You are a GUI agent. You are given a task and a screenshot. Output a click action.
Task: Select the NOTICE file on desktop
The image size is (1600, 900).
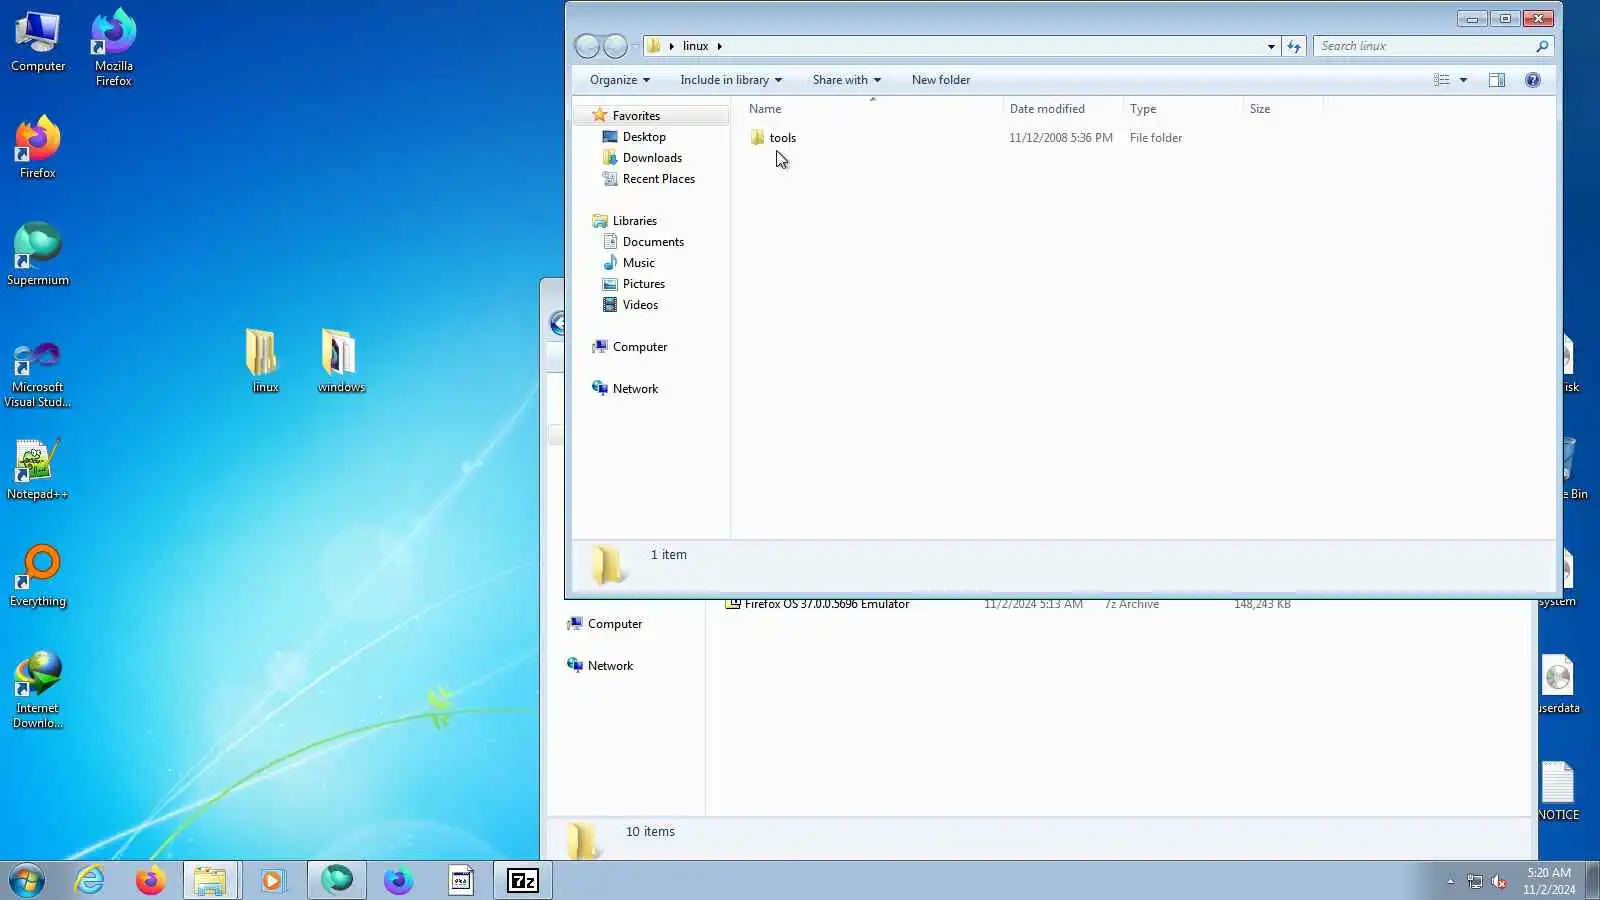[1558, 791]
